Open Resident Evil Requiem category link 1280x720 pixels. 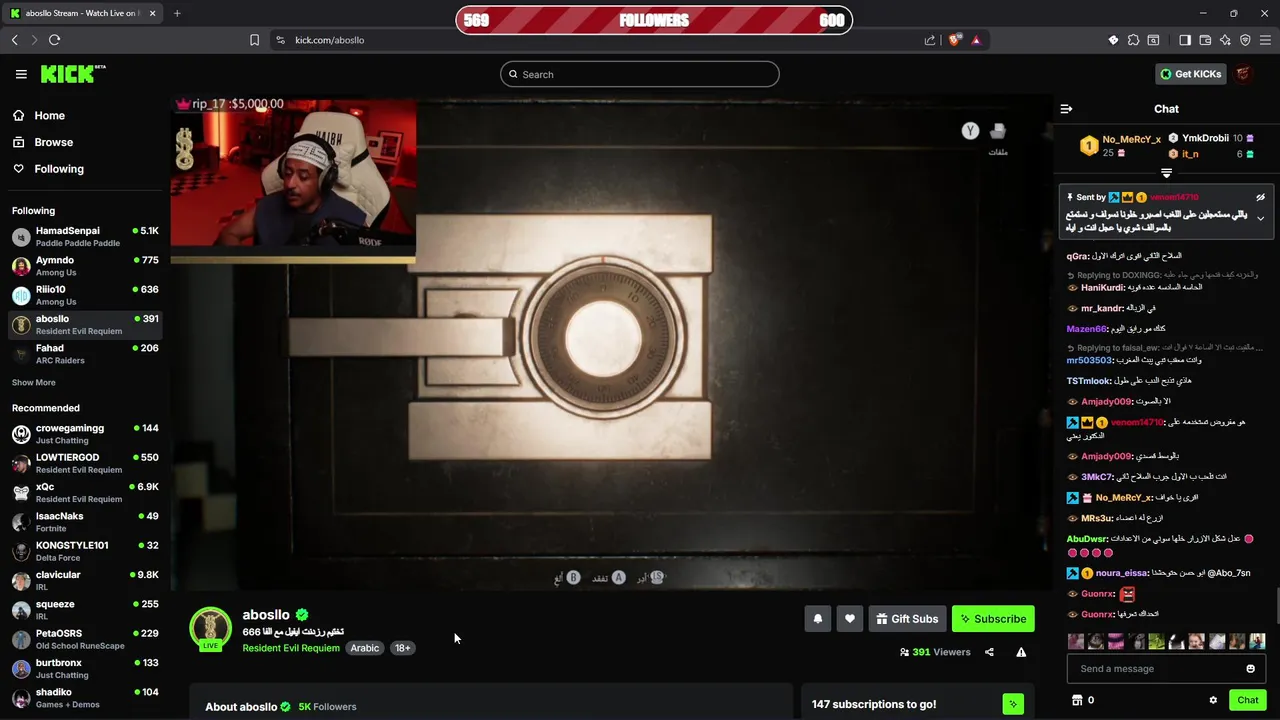[291, 648]
